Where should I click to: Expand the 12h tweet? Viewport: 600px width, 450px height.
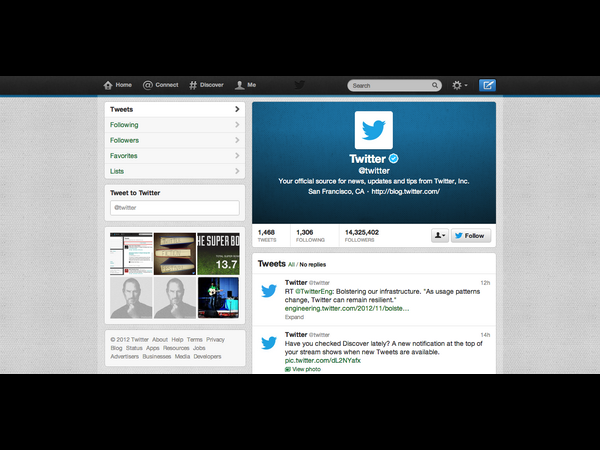pyautogui.click(x=294, y=317)
